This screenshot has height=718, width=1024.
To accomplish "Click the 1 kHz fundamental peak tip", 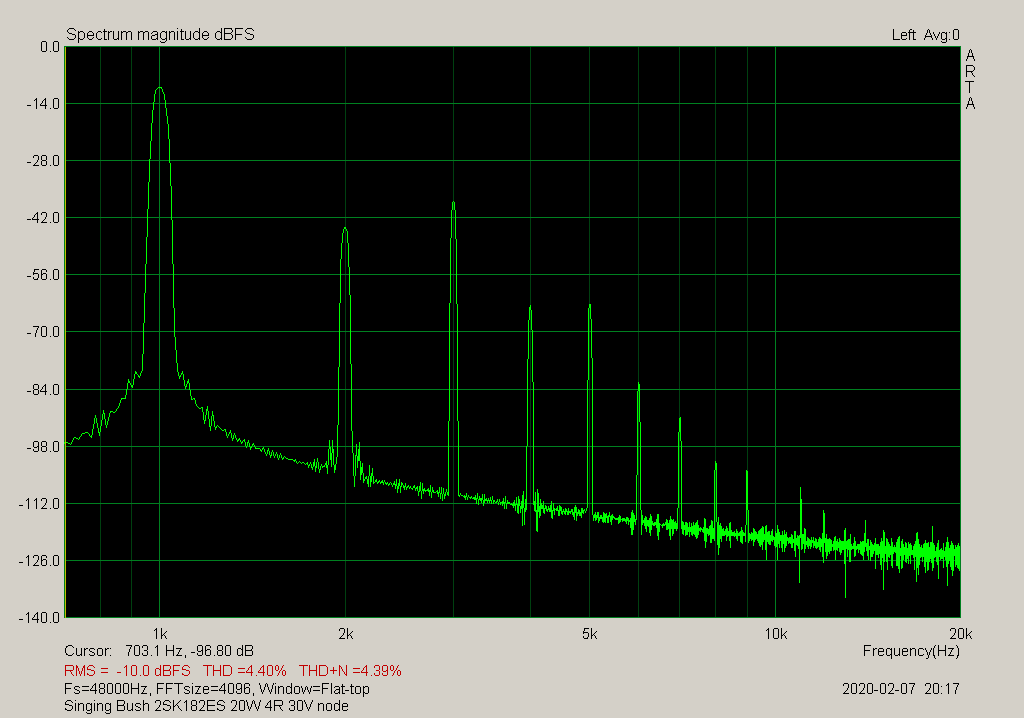I will tap(159, 88).
